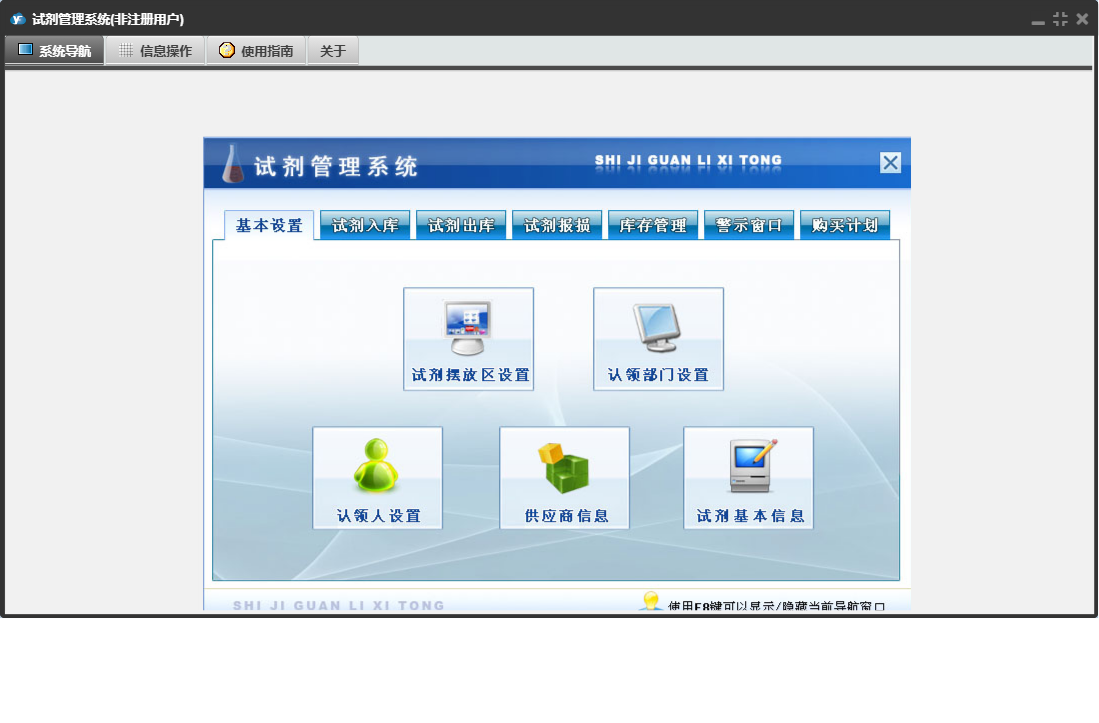1099x723 pixels.
Task: Switch to 试剂出库 tab
Action: [x=461, y=225]
